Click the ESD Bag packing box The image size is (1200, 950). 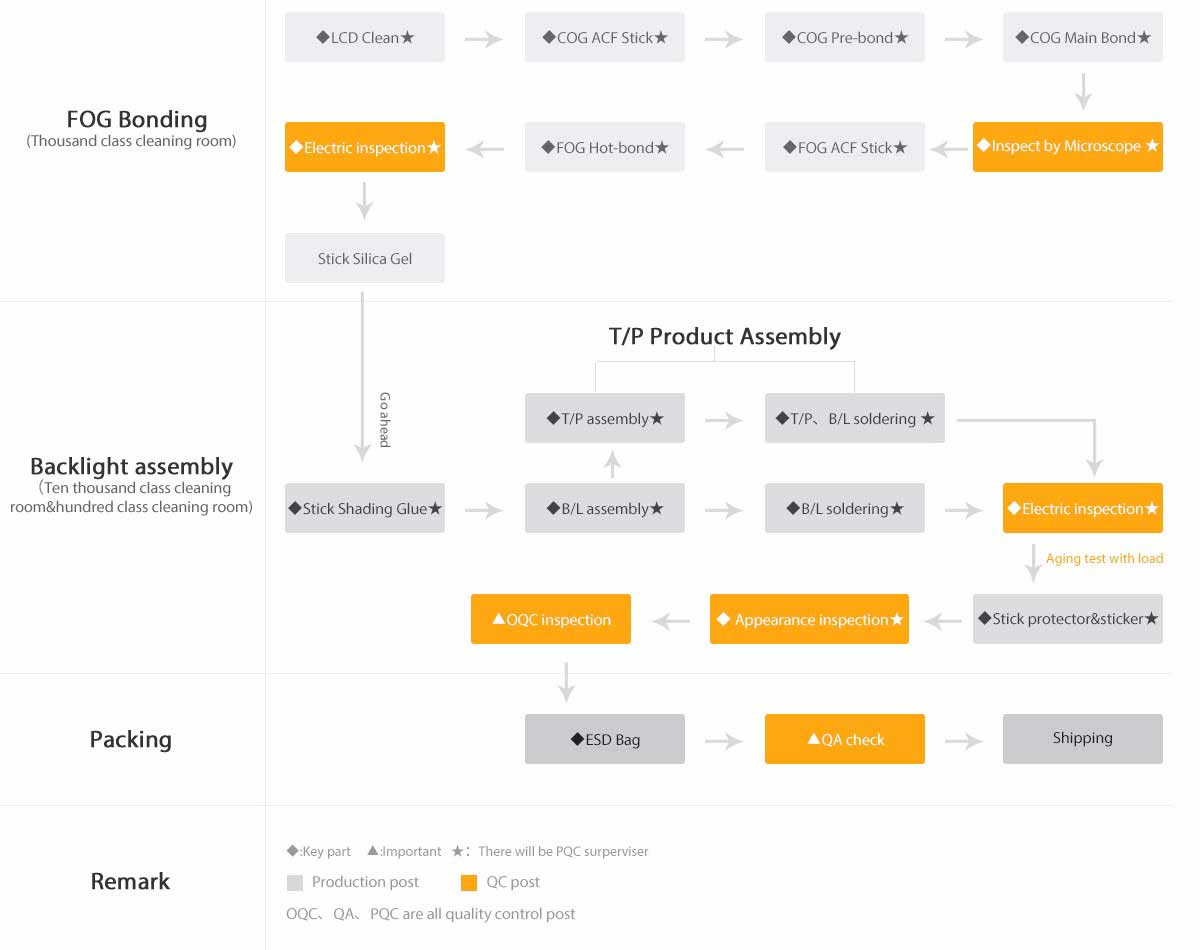coord(605,739)
